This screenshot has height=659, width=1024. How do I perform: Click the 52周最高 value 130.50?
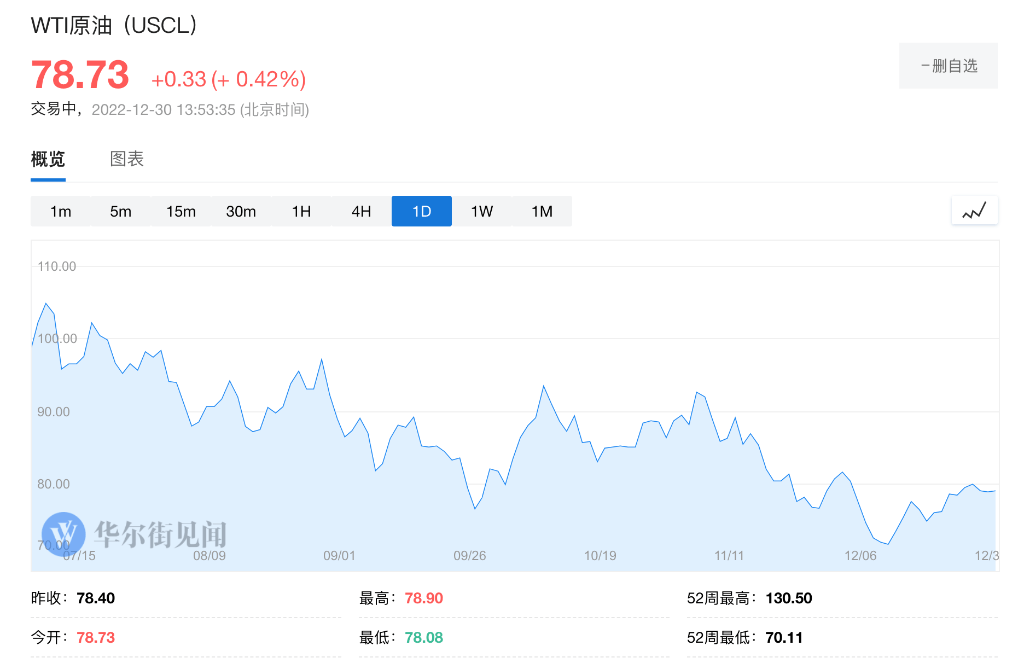788,597
